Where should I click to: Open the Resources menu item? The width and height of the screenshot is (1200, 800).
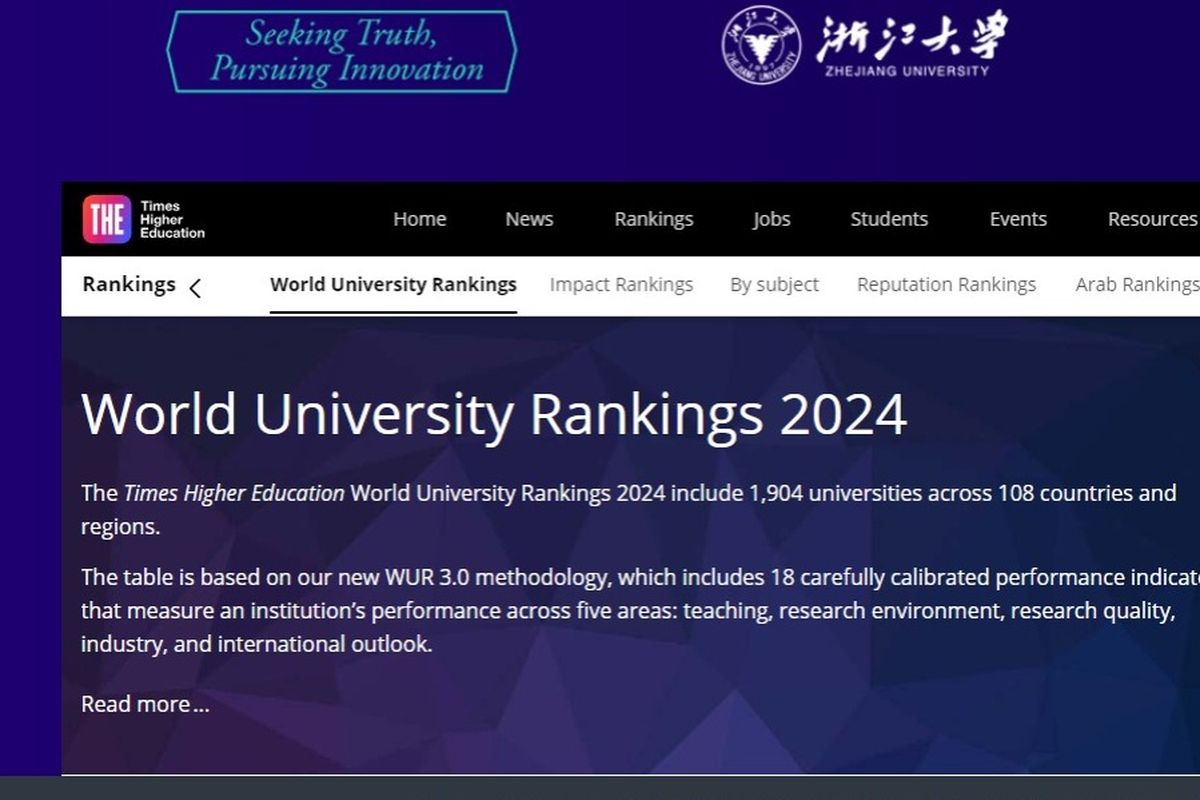click(x=1153, y=219)
